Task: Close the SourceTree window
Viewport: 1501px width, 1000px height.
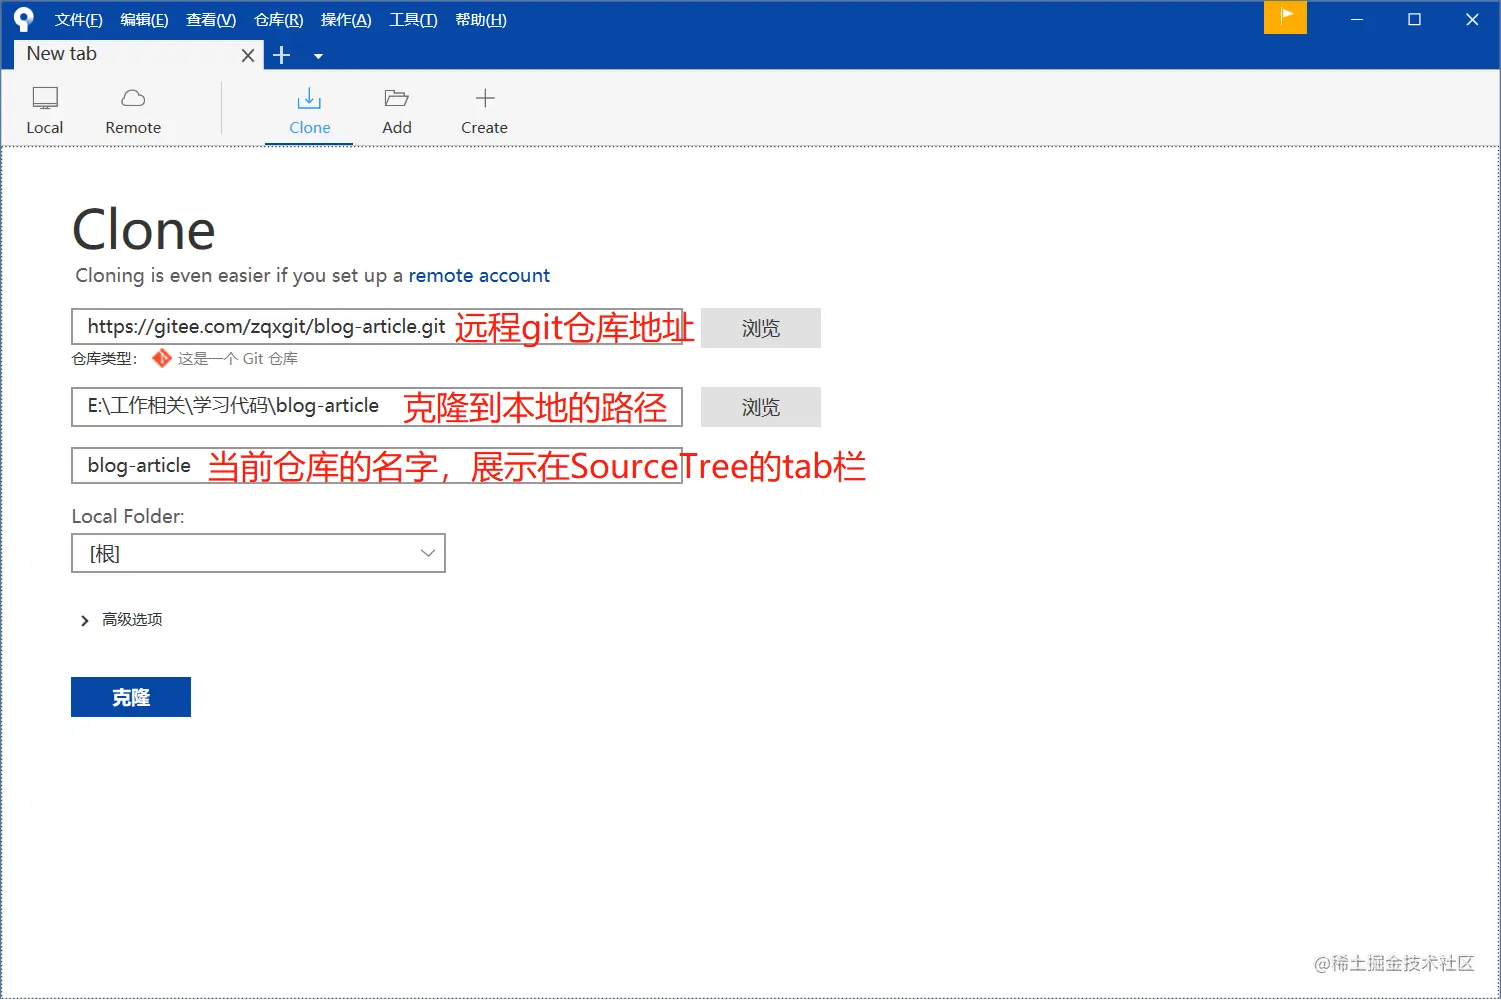Action: [1472, 19]
